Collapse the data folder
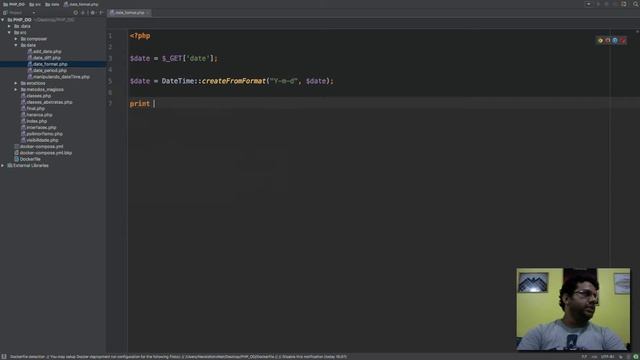This screenshot has width=640, height=360. click(x=16, y=45)
